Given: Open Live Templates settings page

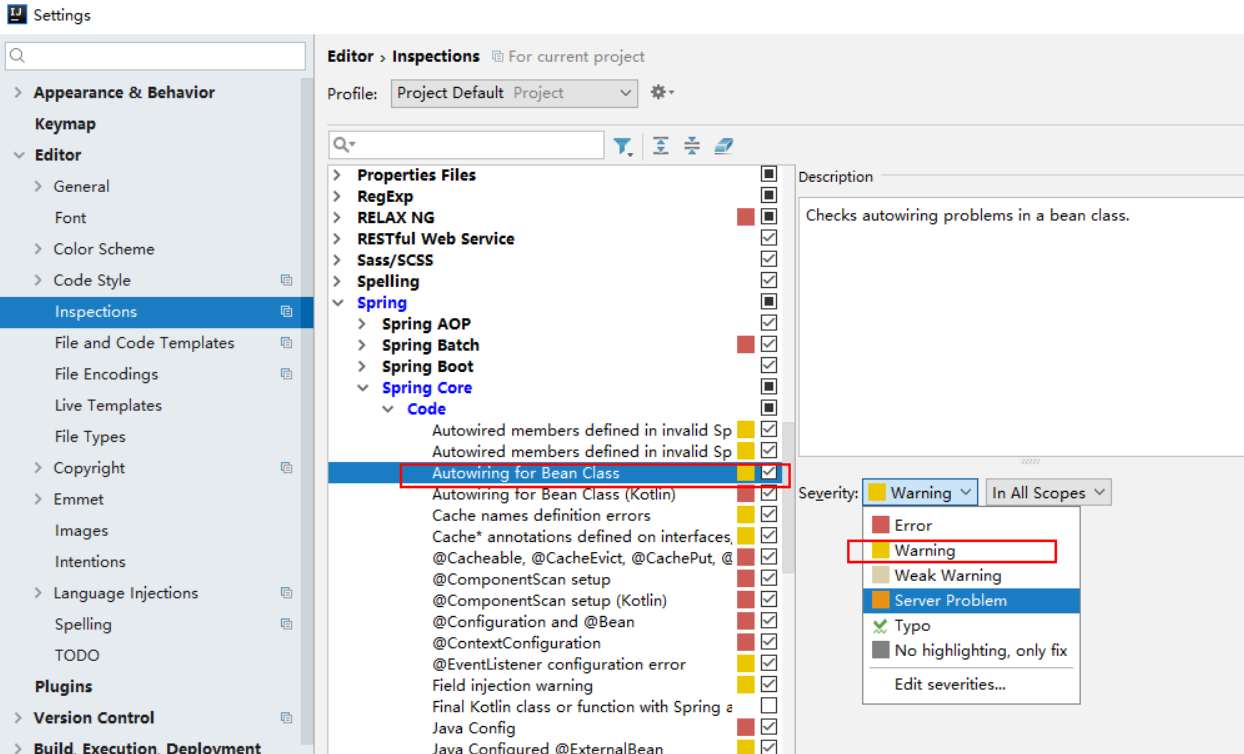Looking at the screenshot, I should [108, 405].
